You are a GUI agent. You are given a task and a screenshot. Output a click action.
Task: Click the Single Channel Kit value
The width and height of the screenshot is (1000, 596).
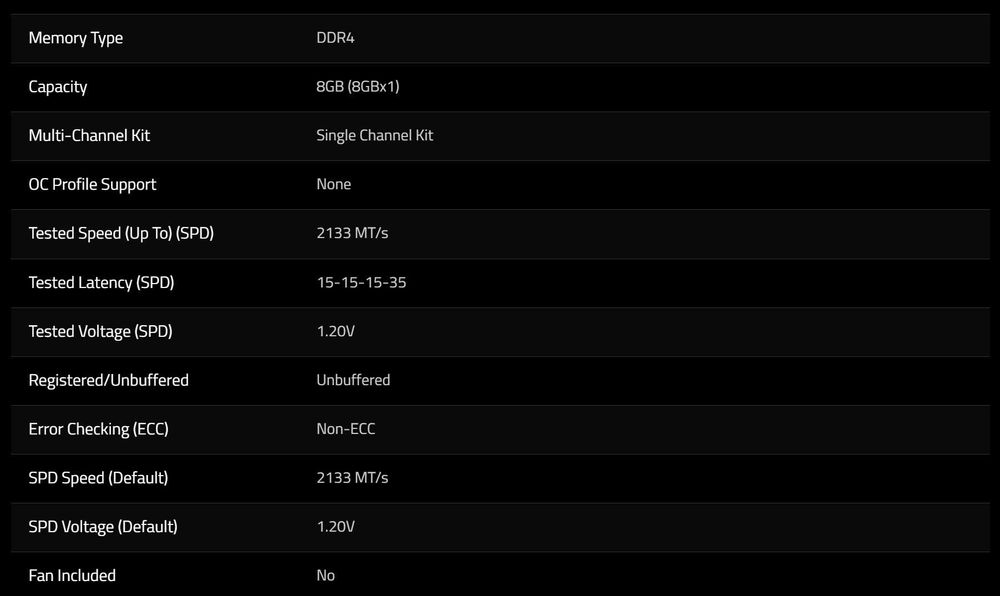[x=375, y=135]
